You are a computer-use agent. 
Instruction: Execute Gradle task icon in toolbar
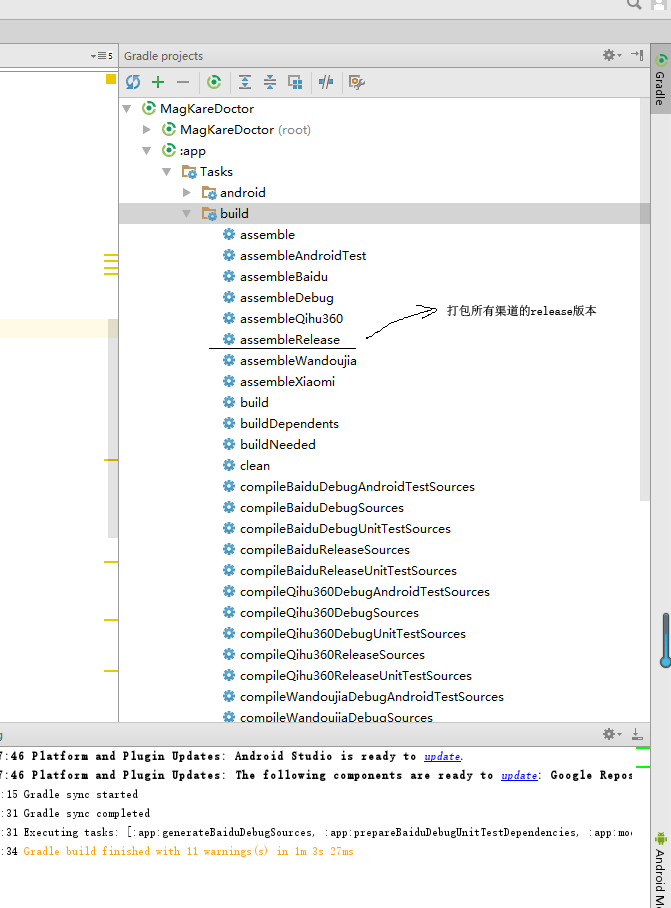[x=214, y=82]
